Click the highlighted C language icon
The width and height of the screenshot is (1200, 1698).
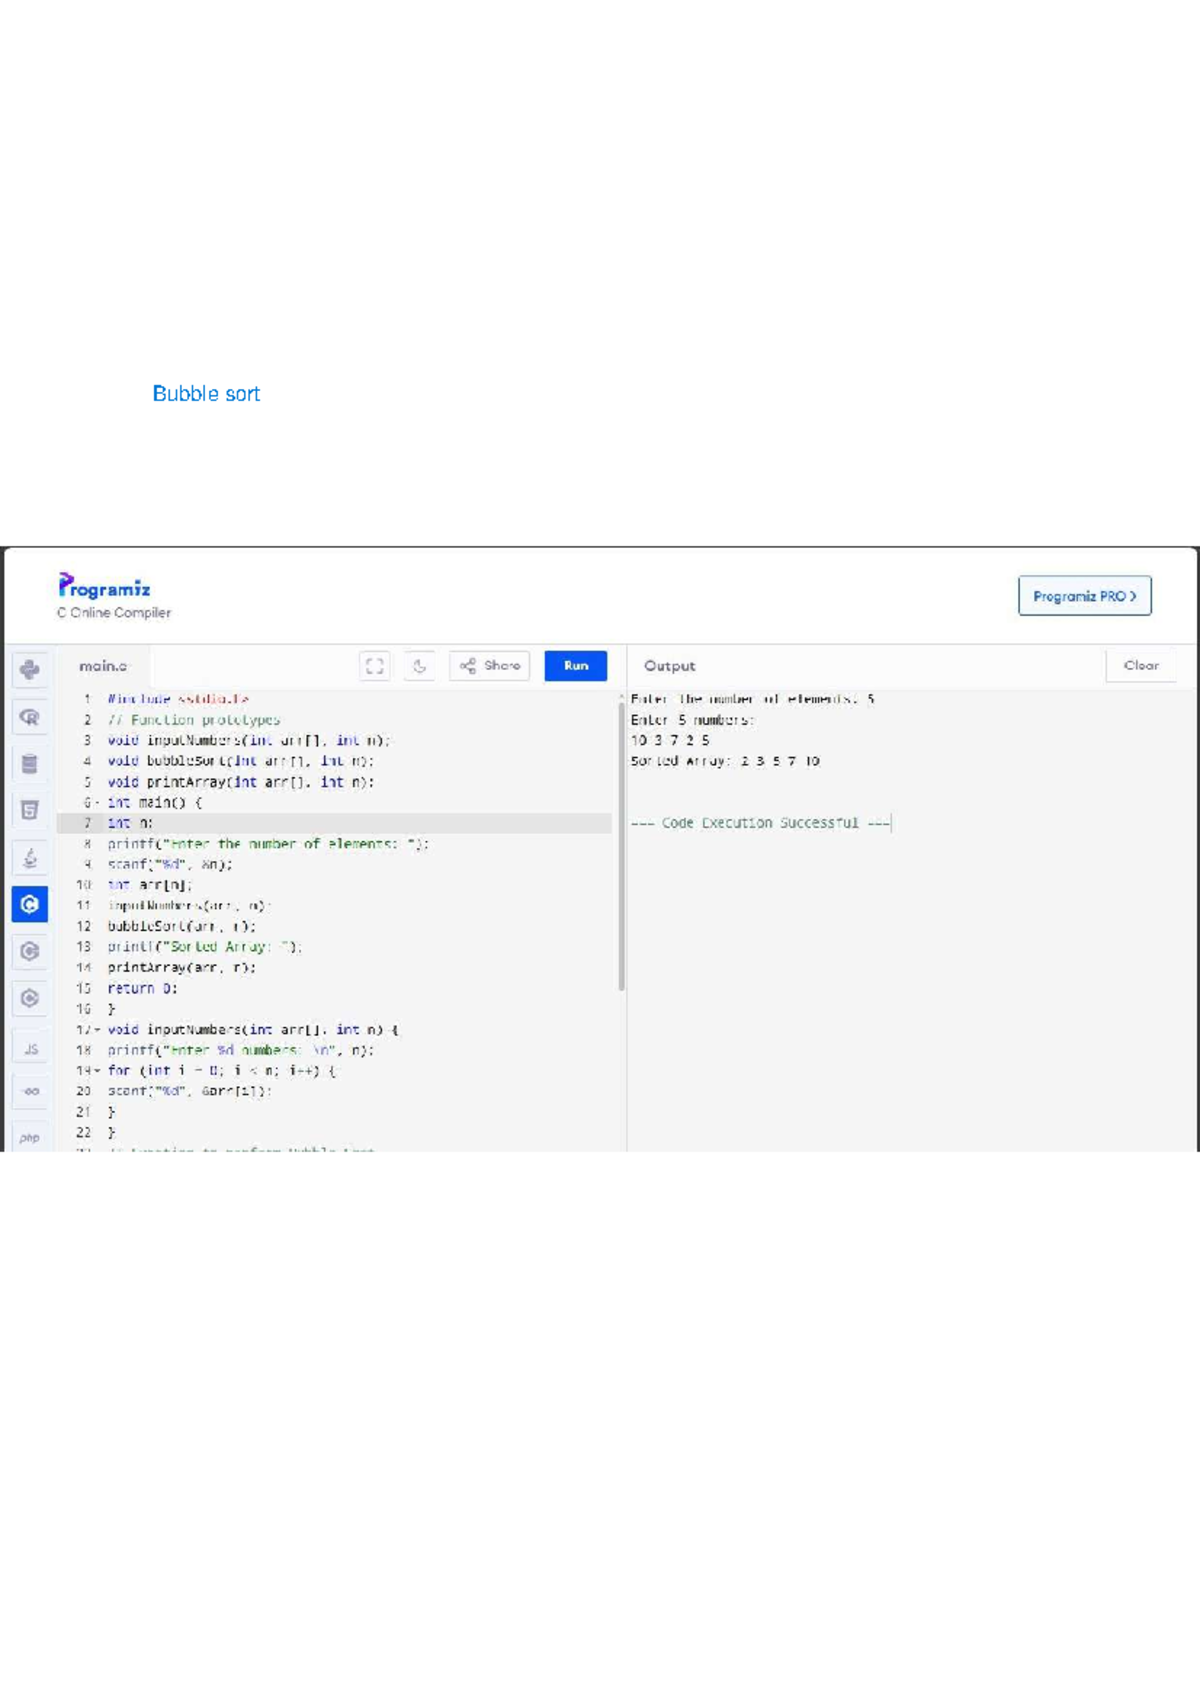(x=30, y=904)
